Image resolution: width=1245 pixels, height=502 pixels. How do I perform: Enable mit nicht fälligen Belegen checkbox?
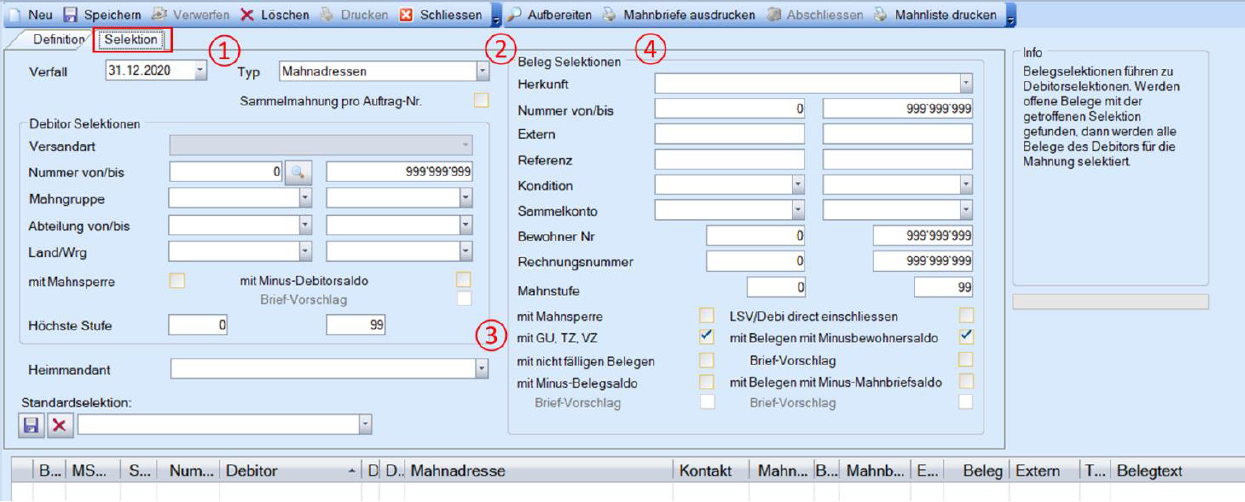(707, 360)
